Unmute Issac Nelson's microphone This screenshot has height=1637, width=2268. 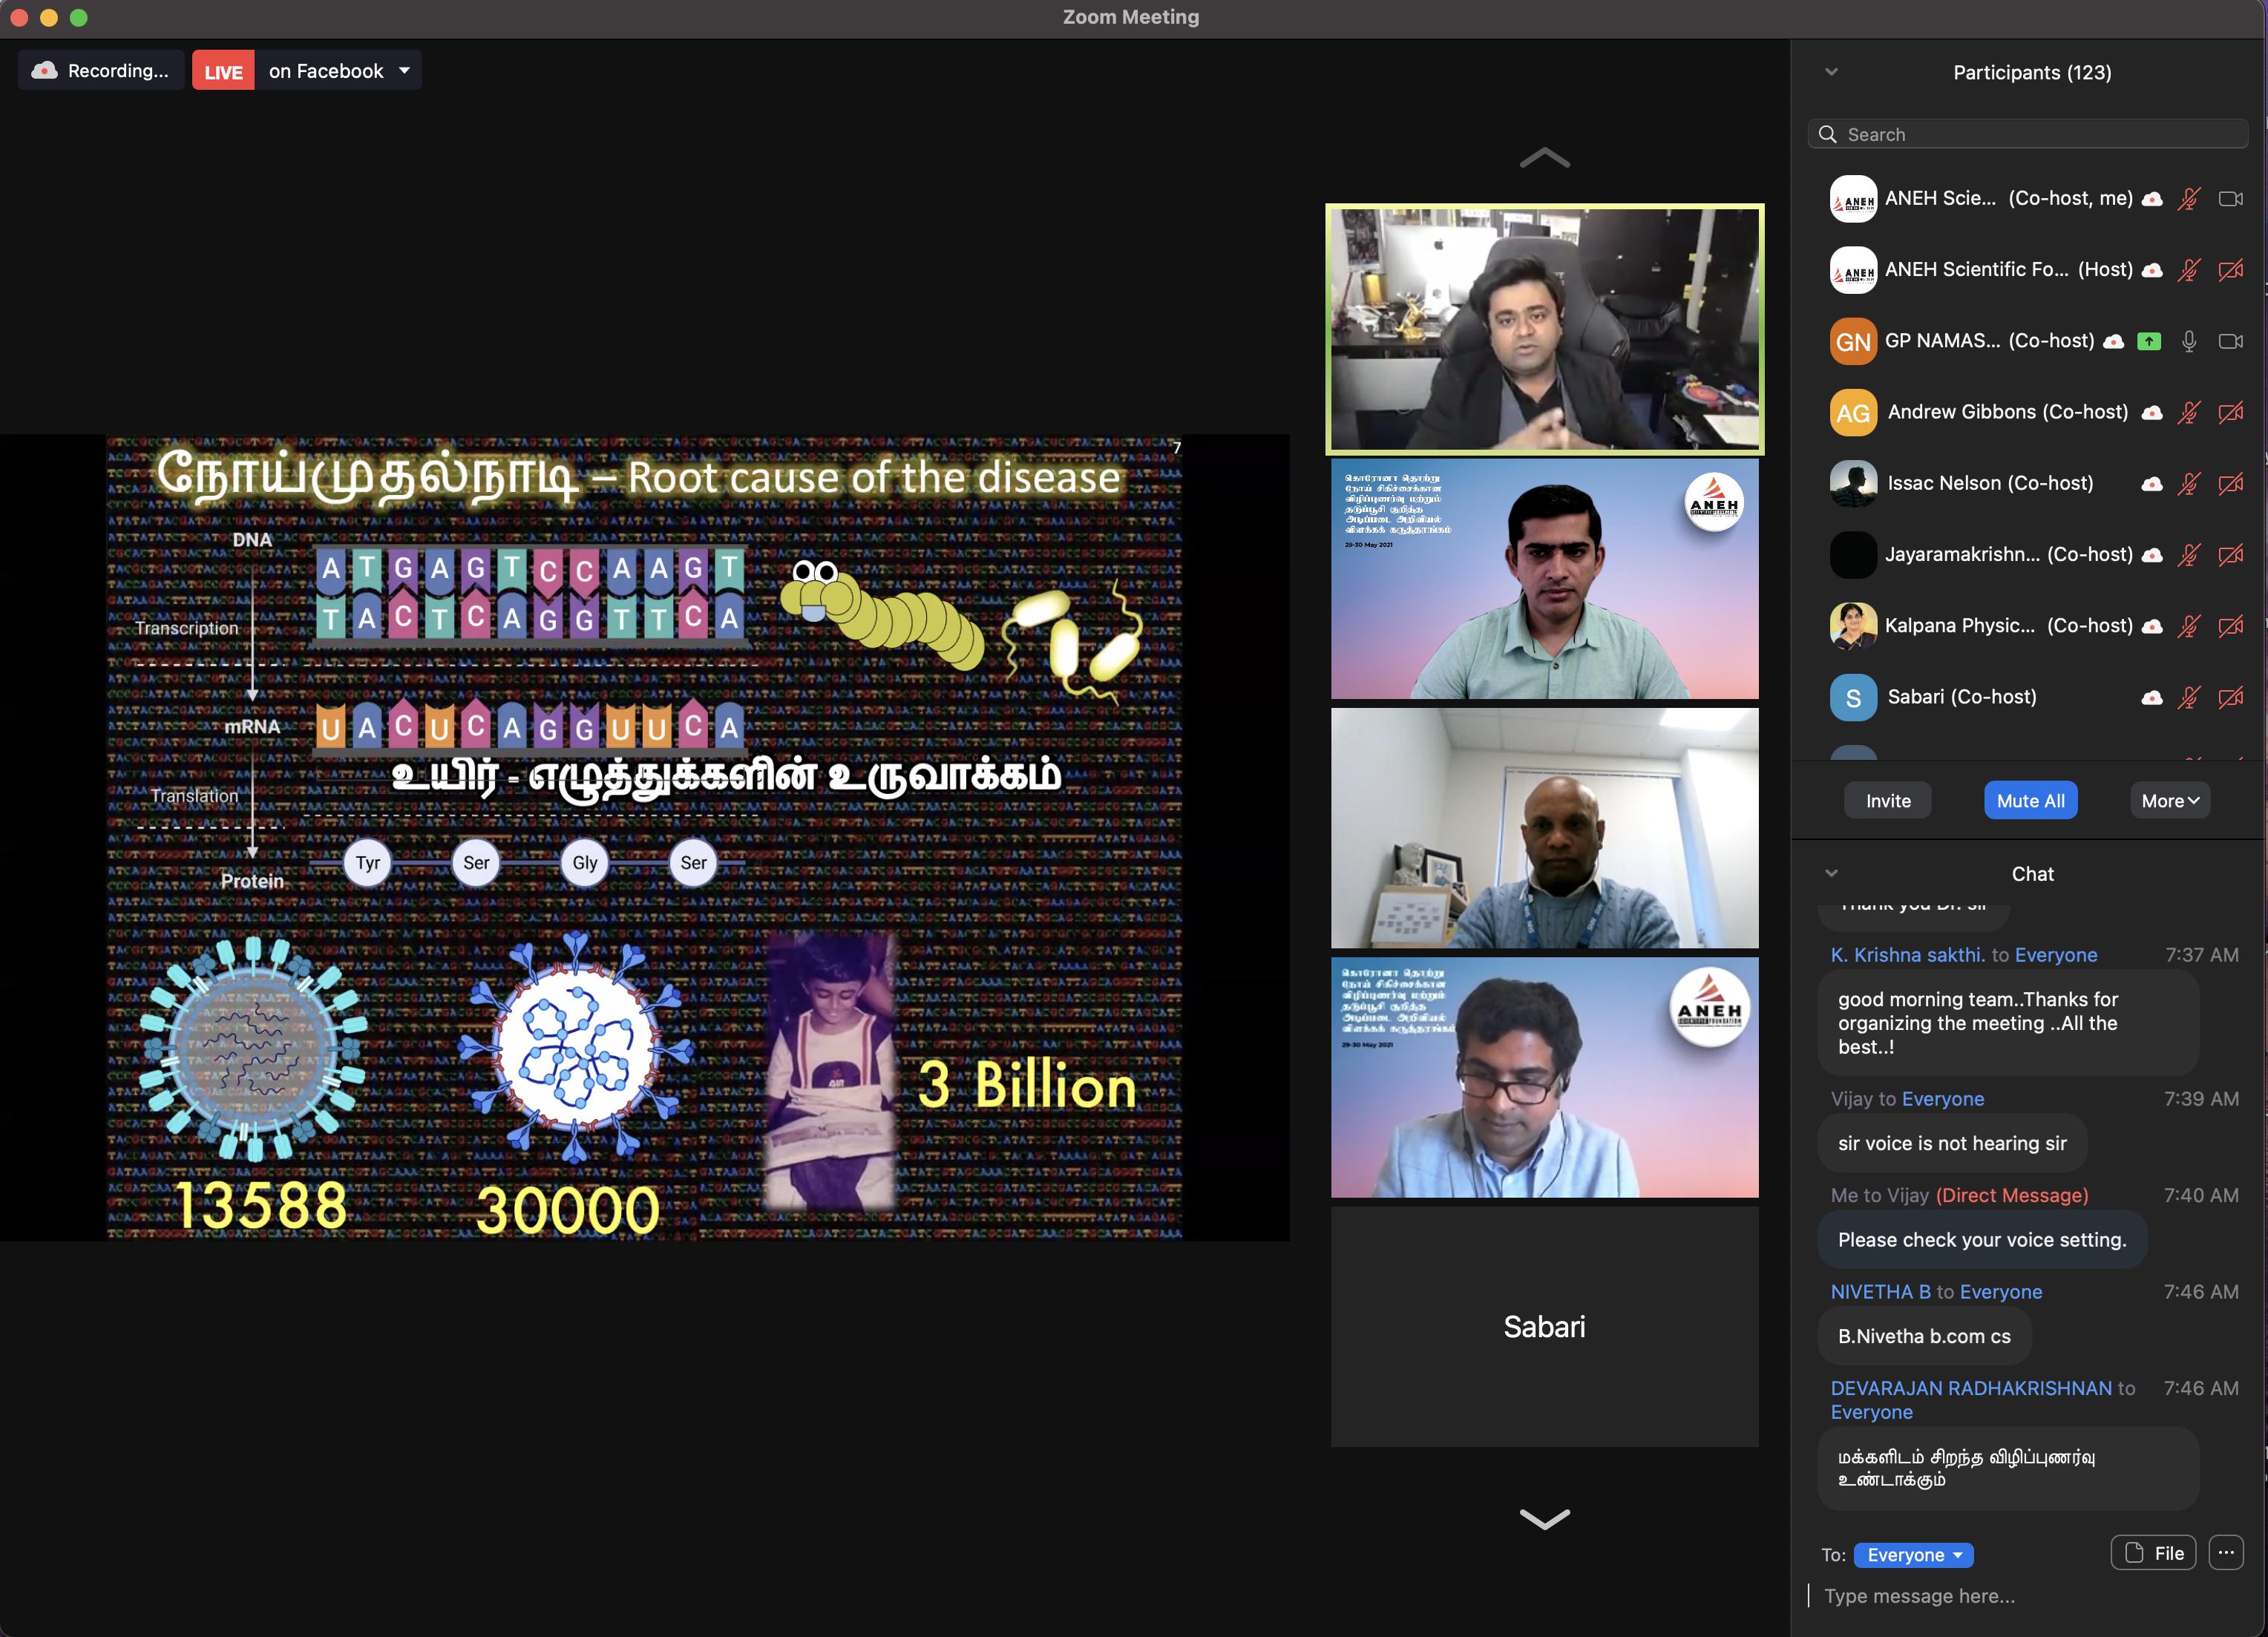(2189, 484)
